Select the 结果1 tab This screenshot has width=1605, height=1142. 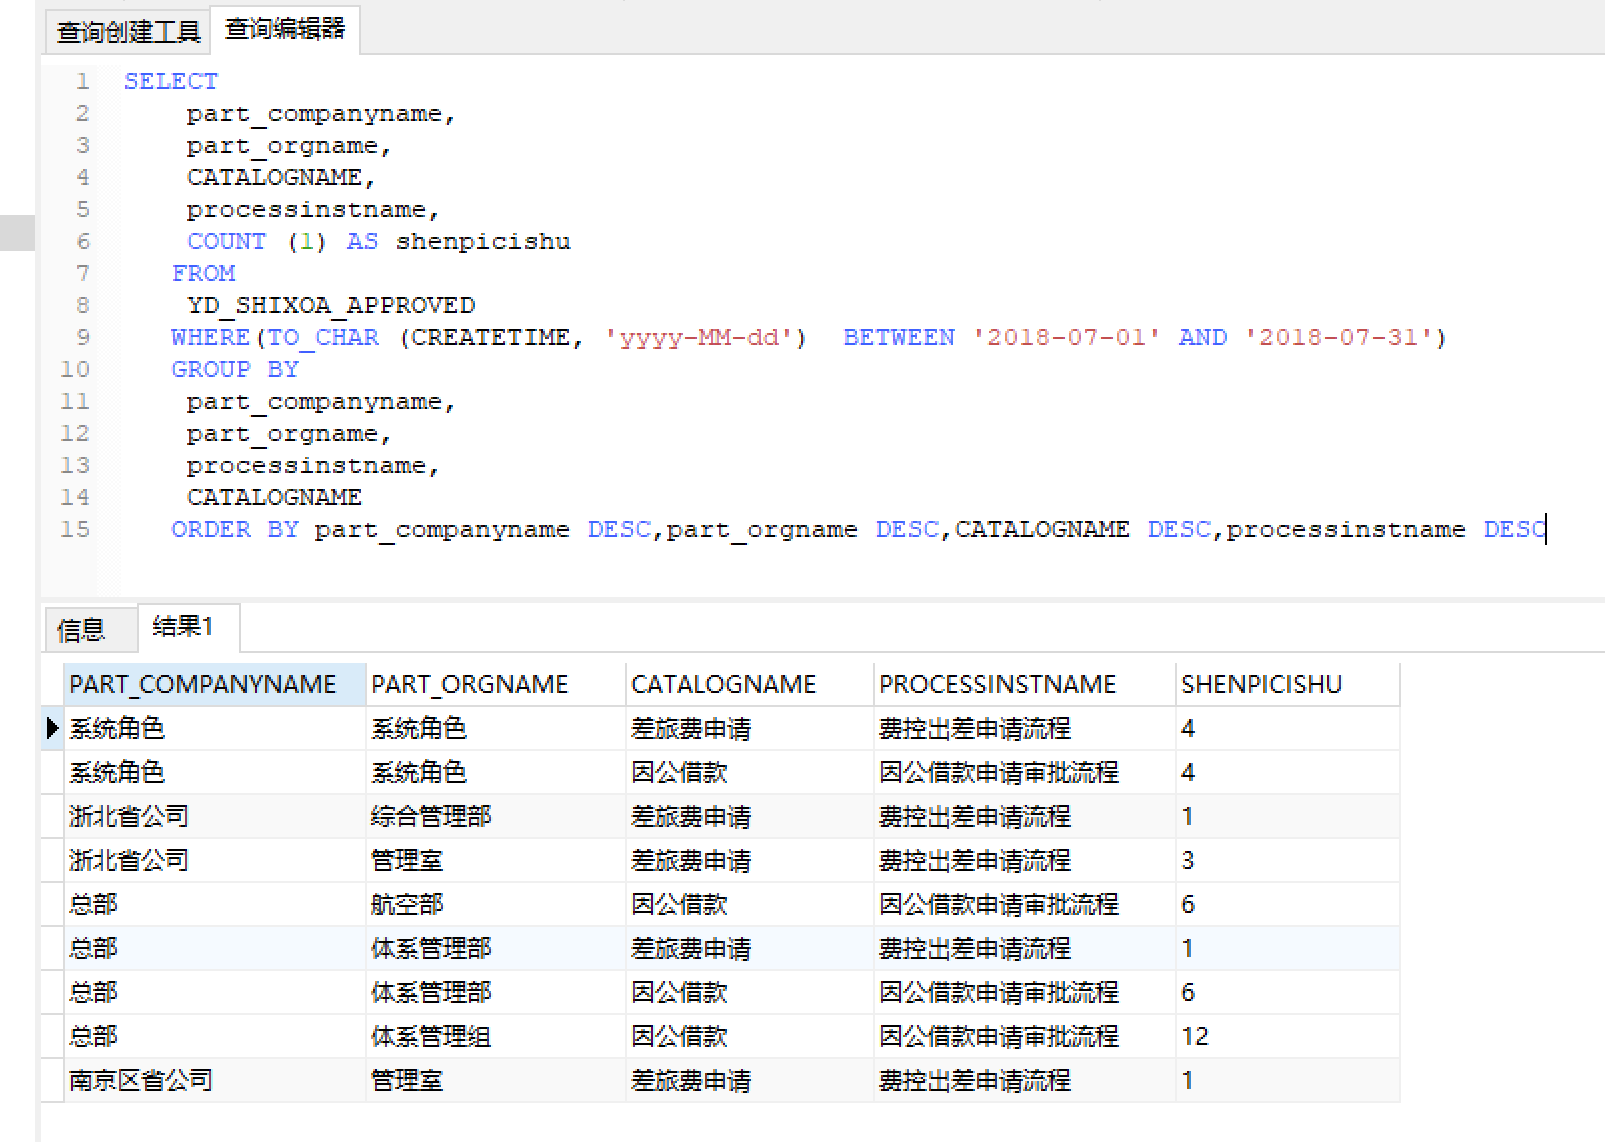click(x=183, y=627)
